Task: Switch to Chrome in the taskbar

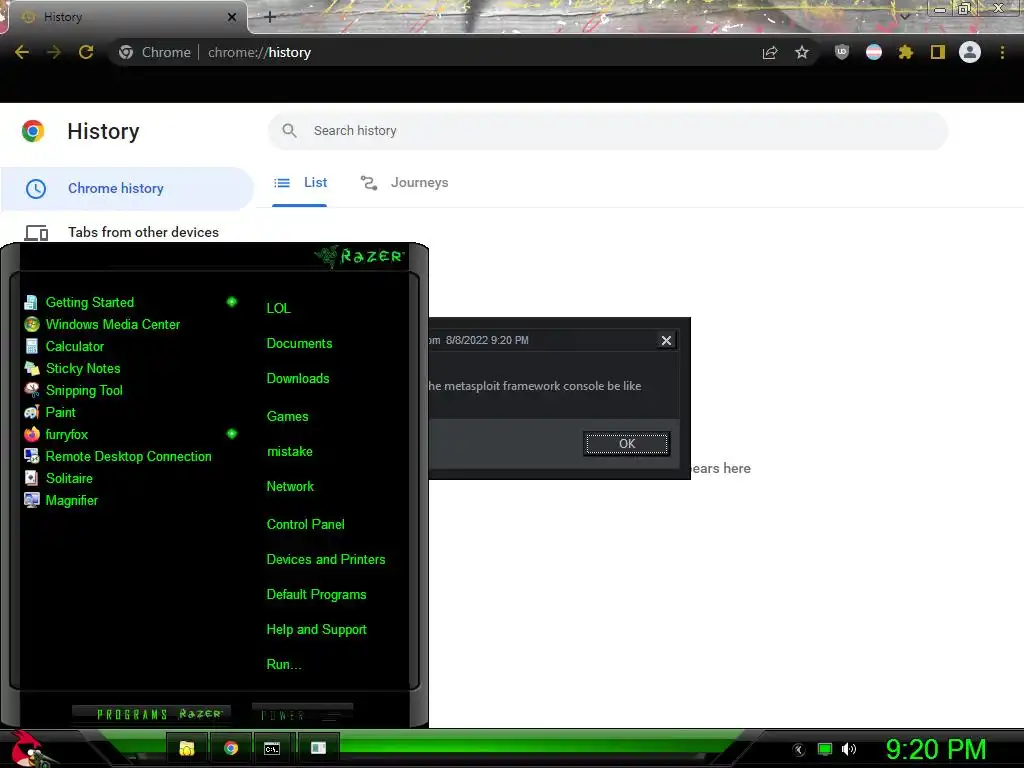Action: click(231, 748)
